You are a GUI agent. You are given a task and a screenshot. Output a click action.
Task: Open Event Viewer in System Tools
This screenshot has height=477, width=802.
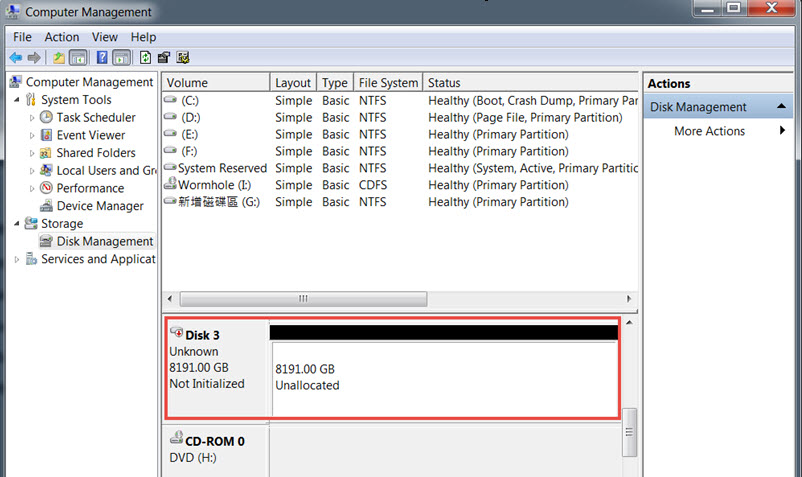pos(90,135)
